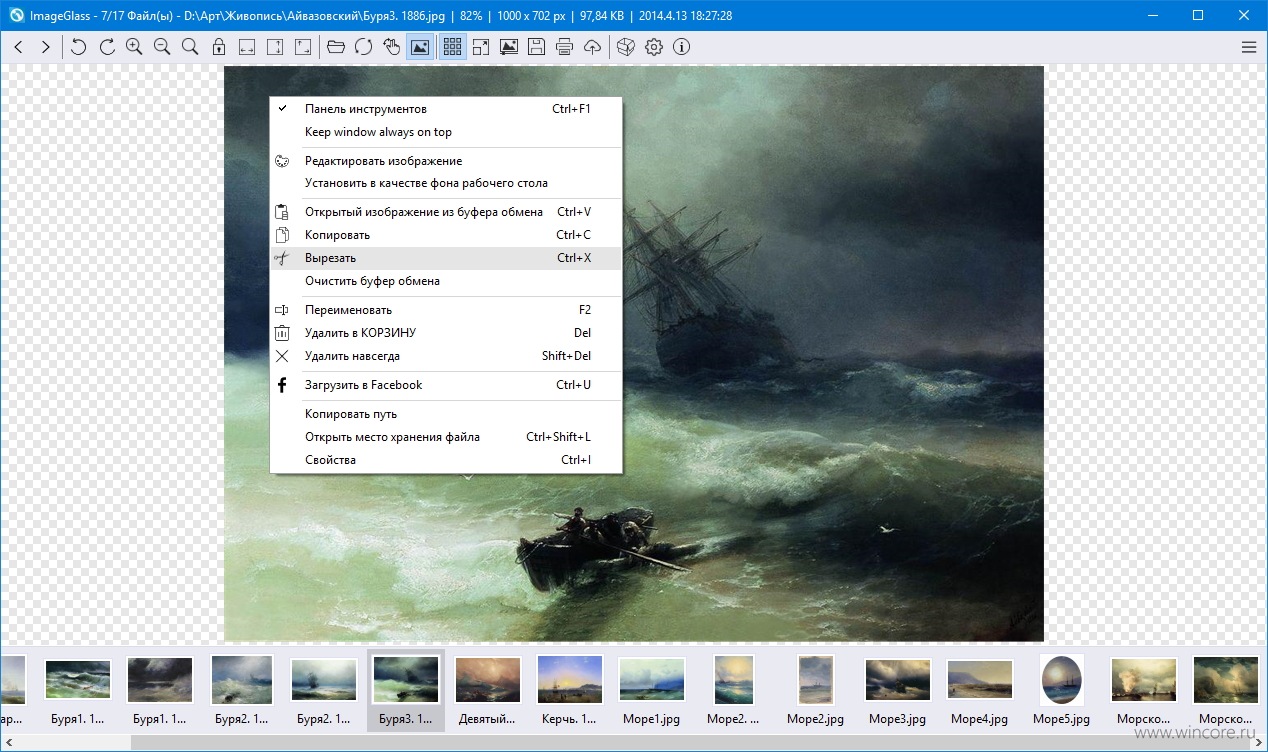The width and height of the screenshot is (1268, 752).
Task: Rotate image counterclockwise
Action: point(79,47)
